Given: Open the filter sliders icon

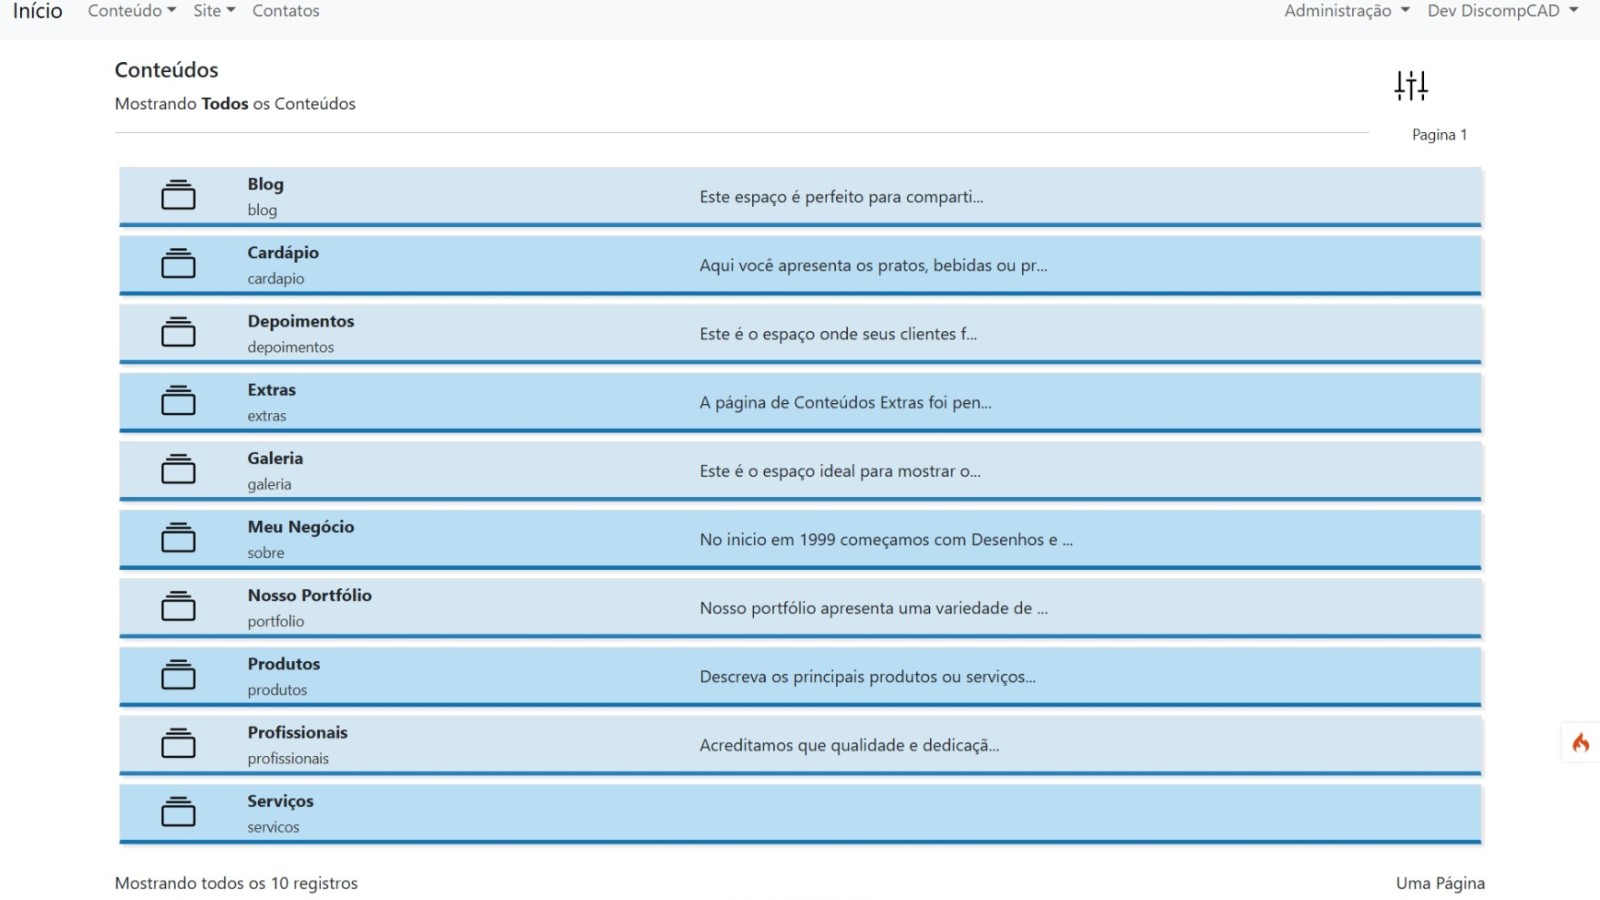Looking at the screenshot, I should click(1411, 86).
